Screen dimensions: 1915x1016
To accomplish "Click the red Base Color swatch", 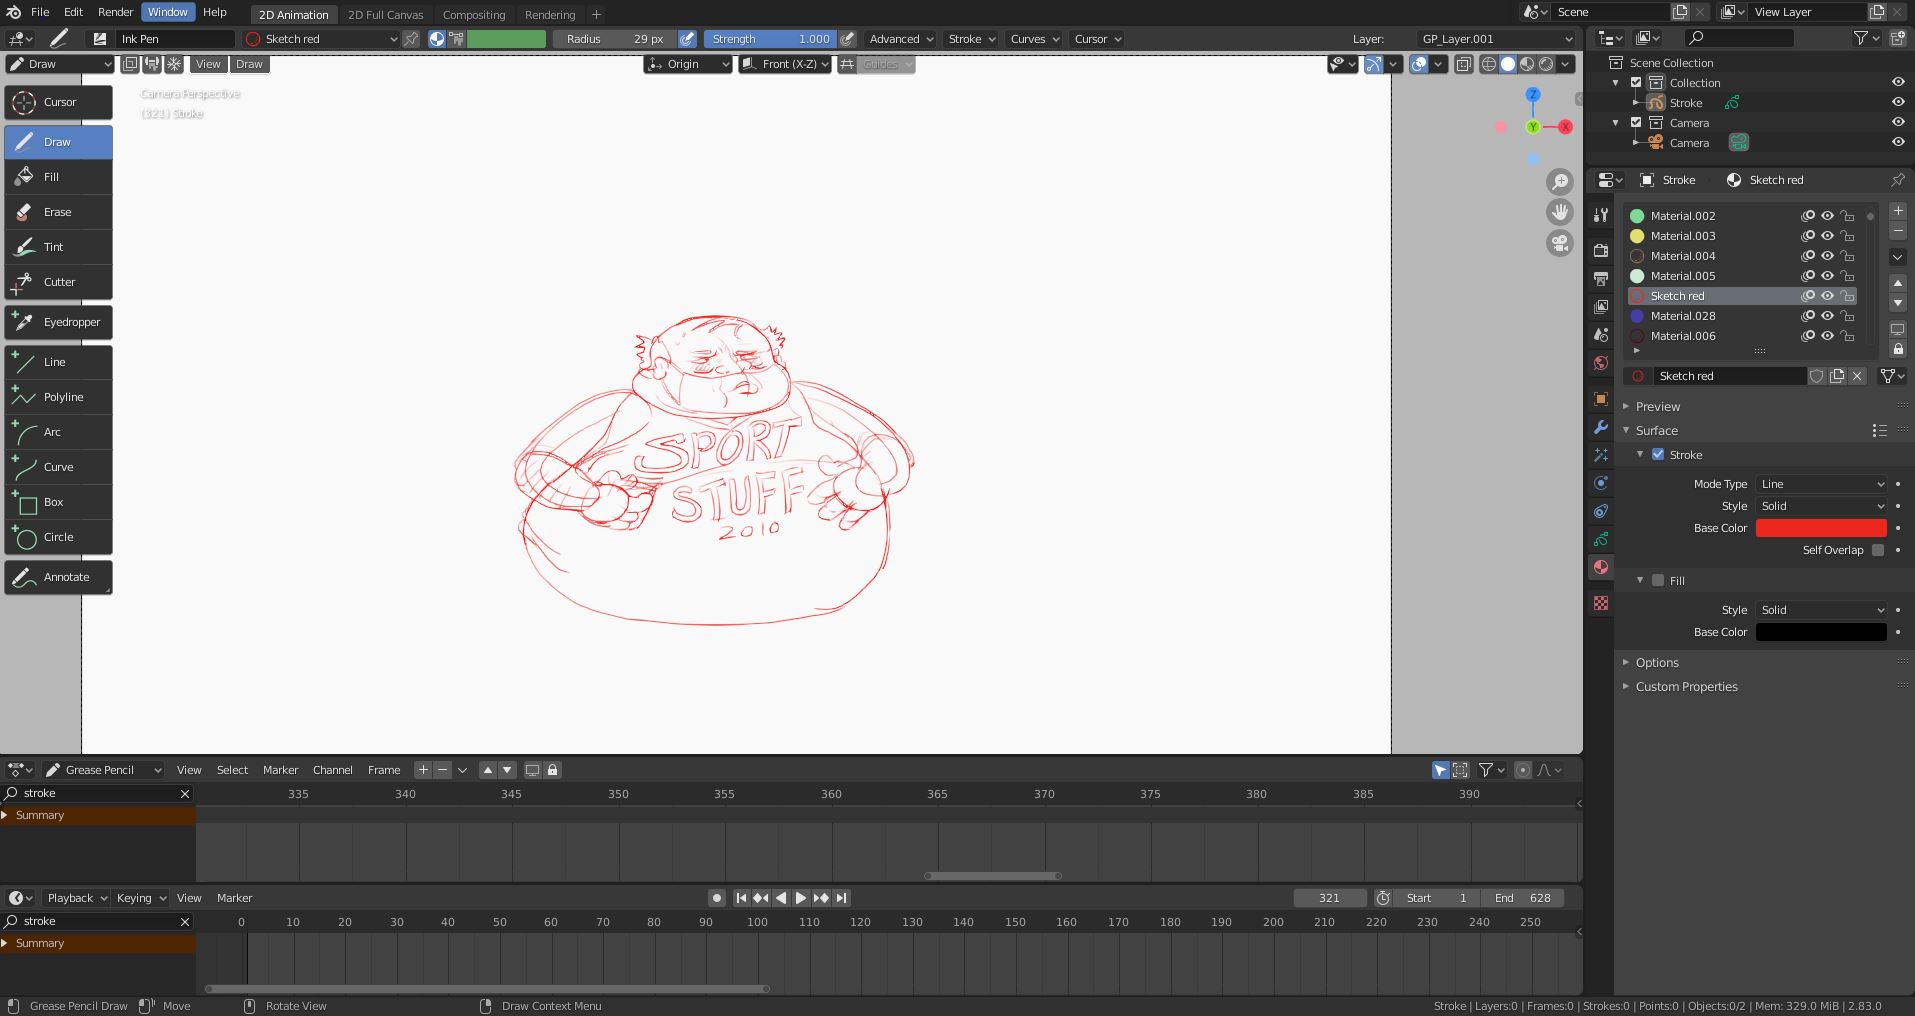I will click(x=1821, y=528).
